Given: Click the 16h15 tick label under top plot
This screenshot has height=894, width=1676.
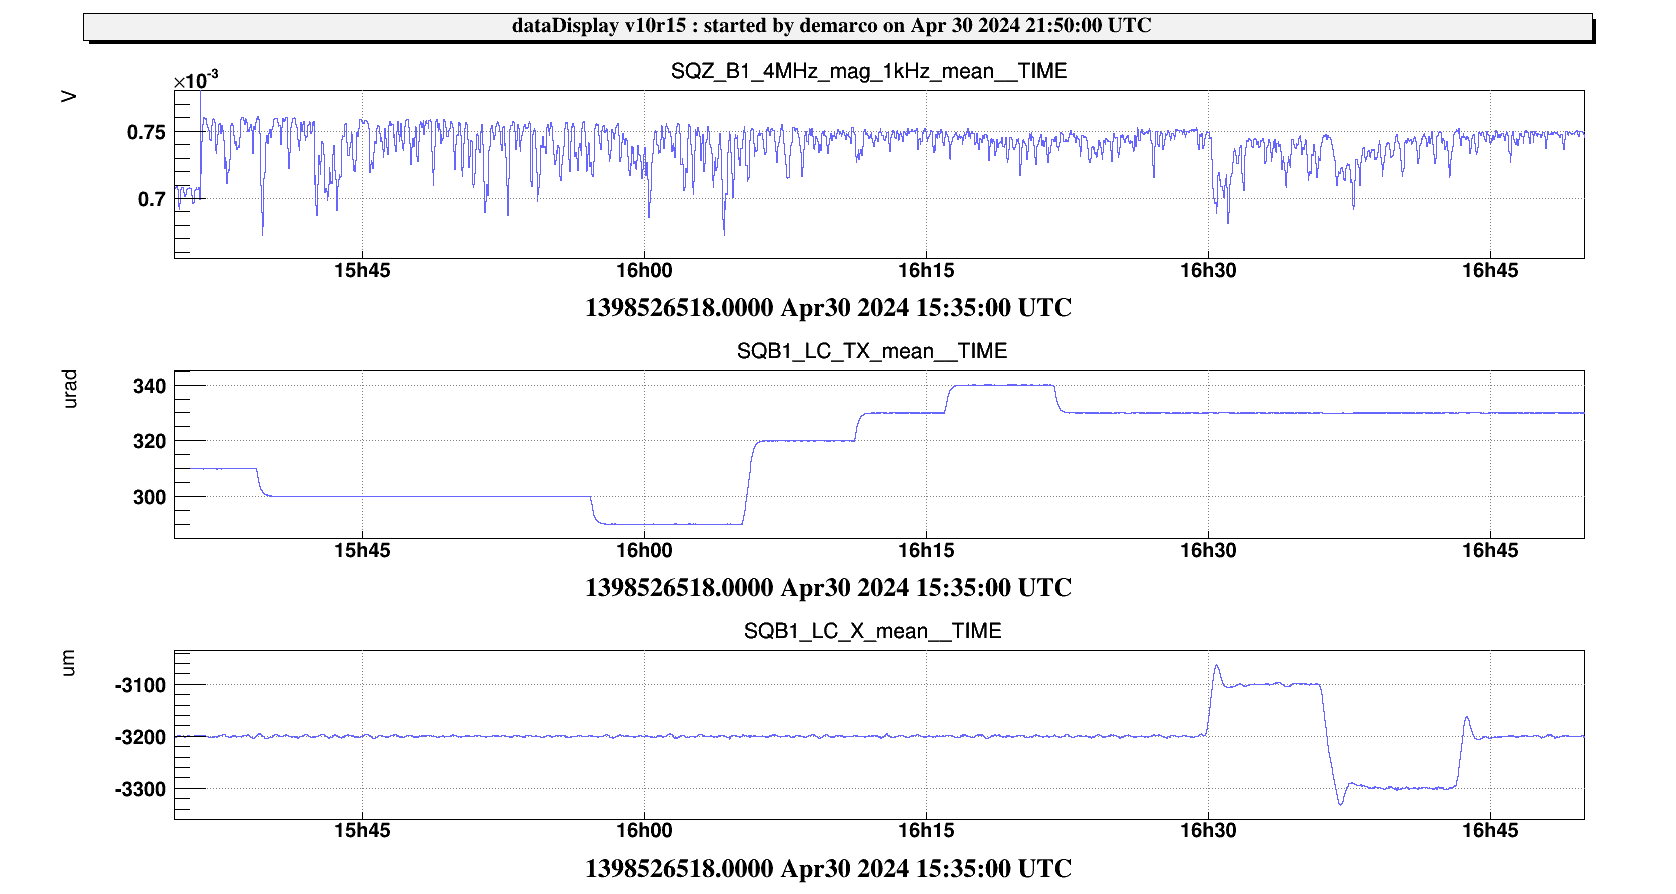Looking at the screenshot, I should coord(926,271).
